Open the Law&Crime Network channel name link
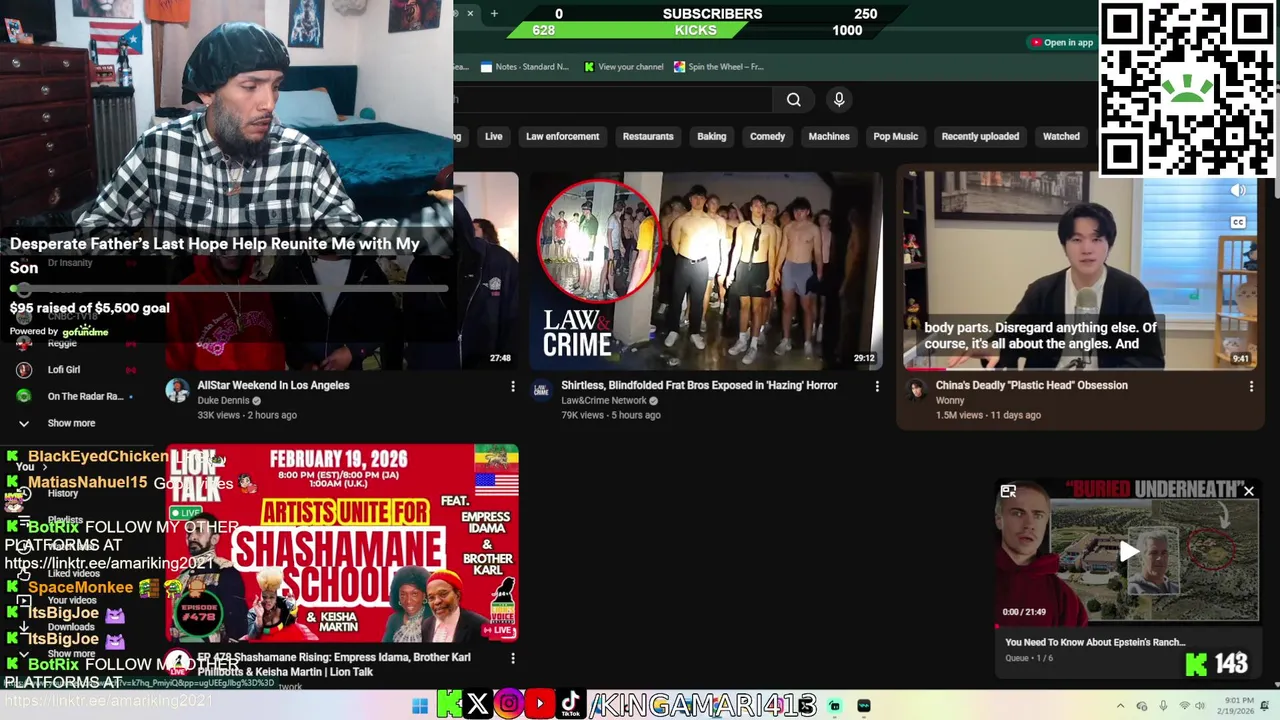This screenshot has height=720, width=1280. (604, 401)
